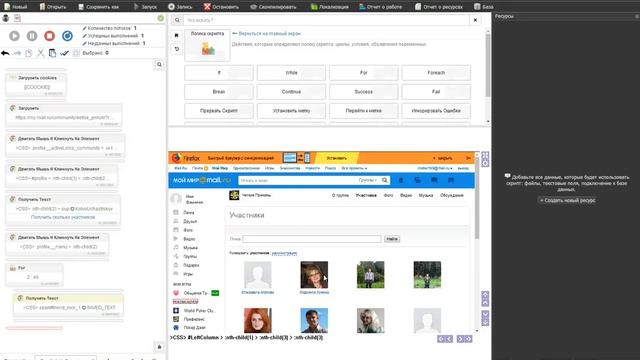Click Музыка in mail.ru left menu
The image size is (640, 360).
coord(190,247)
